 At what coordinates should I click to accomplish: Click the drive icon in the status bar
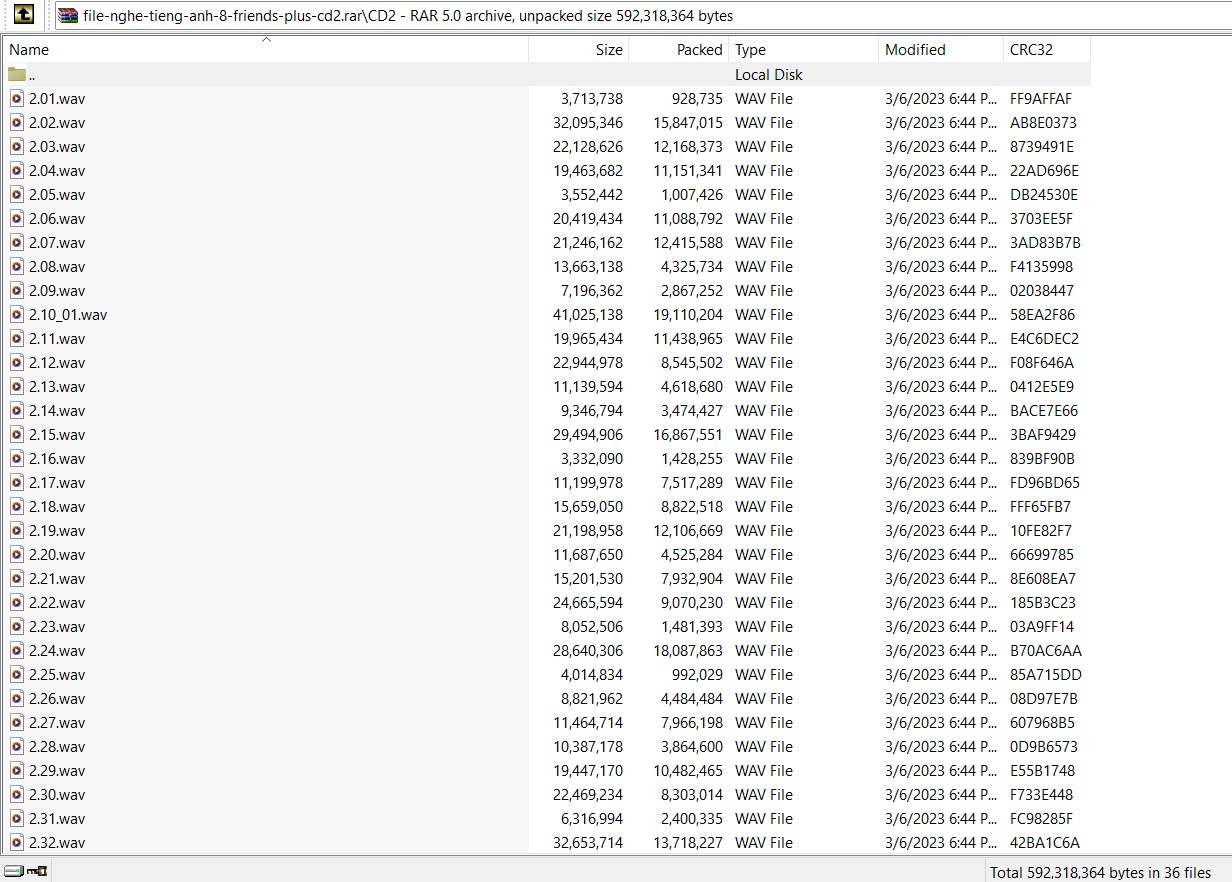click(x=15, y=871)
